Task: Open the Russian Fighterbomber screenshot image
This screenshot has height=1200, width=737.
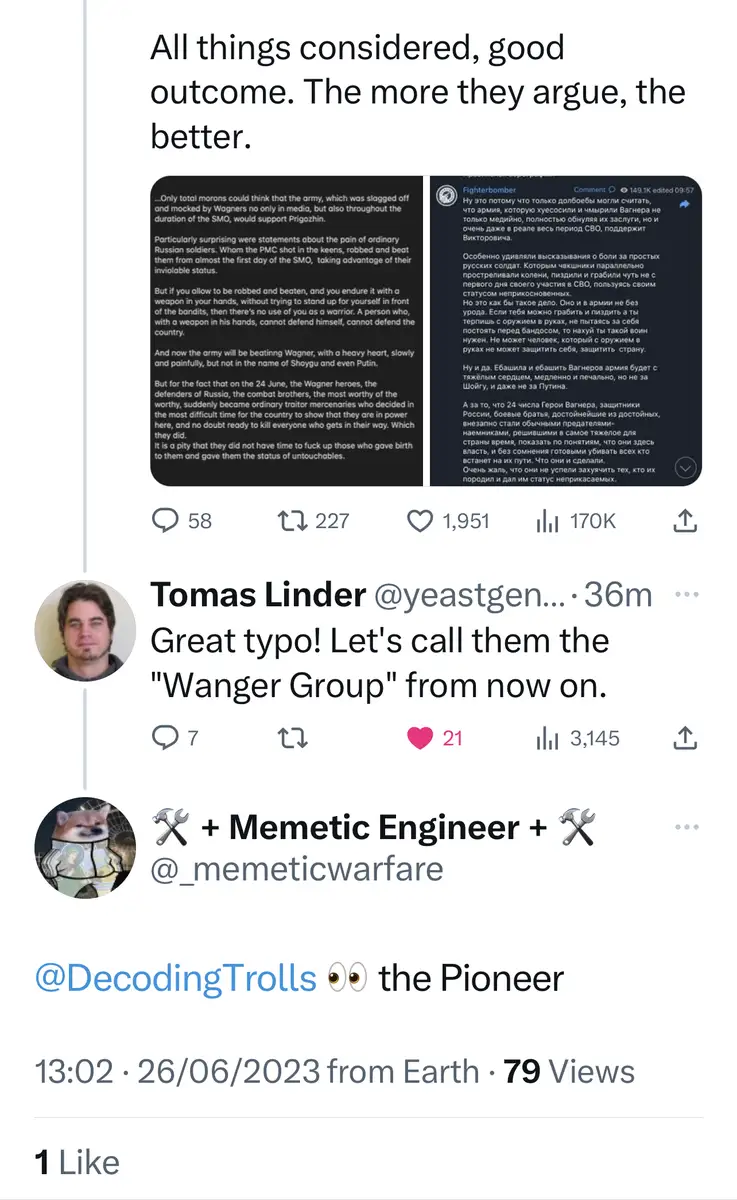Action: 566,331
